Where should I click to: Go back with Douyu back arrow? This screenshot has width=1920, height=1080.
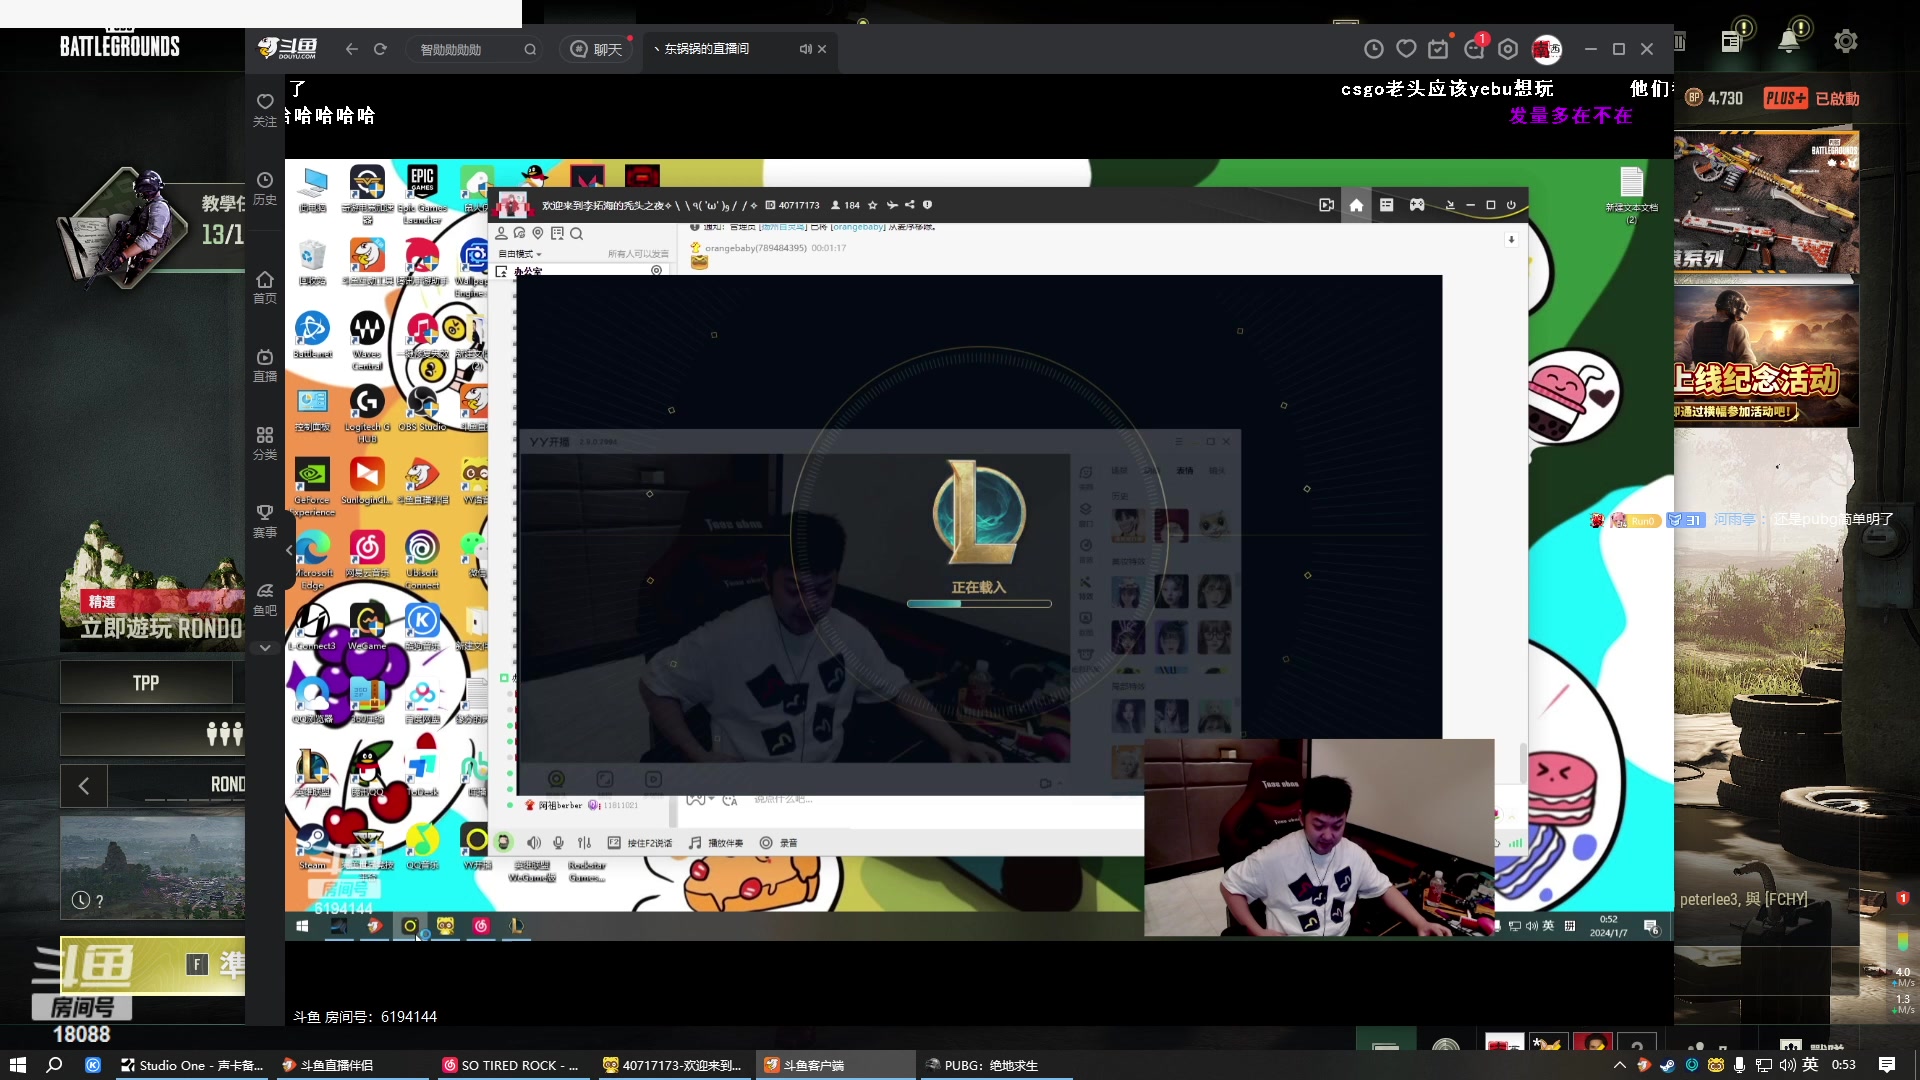click(352, 49)
